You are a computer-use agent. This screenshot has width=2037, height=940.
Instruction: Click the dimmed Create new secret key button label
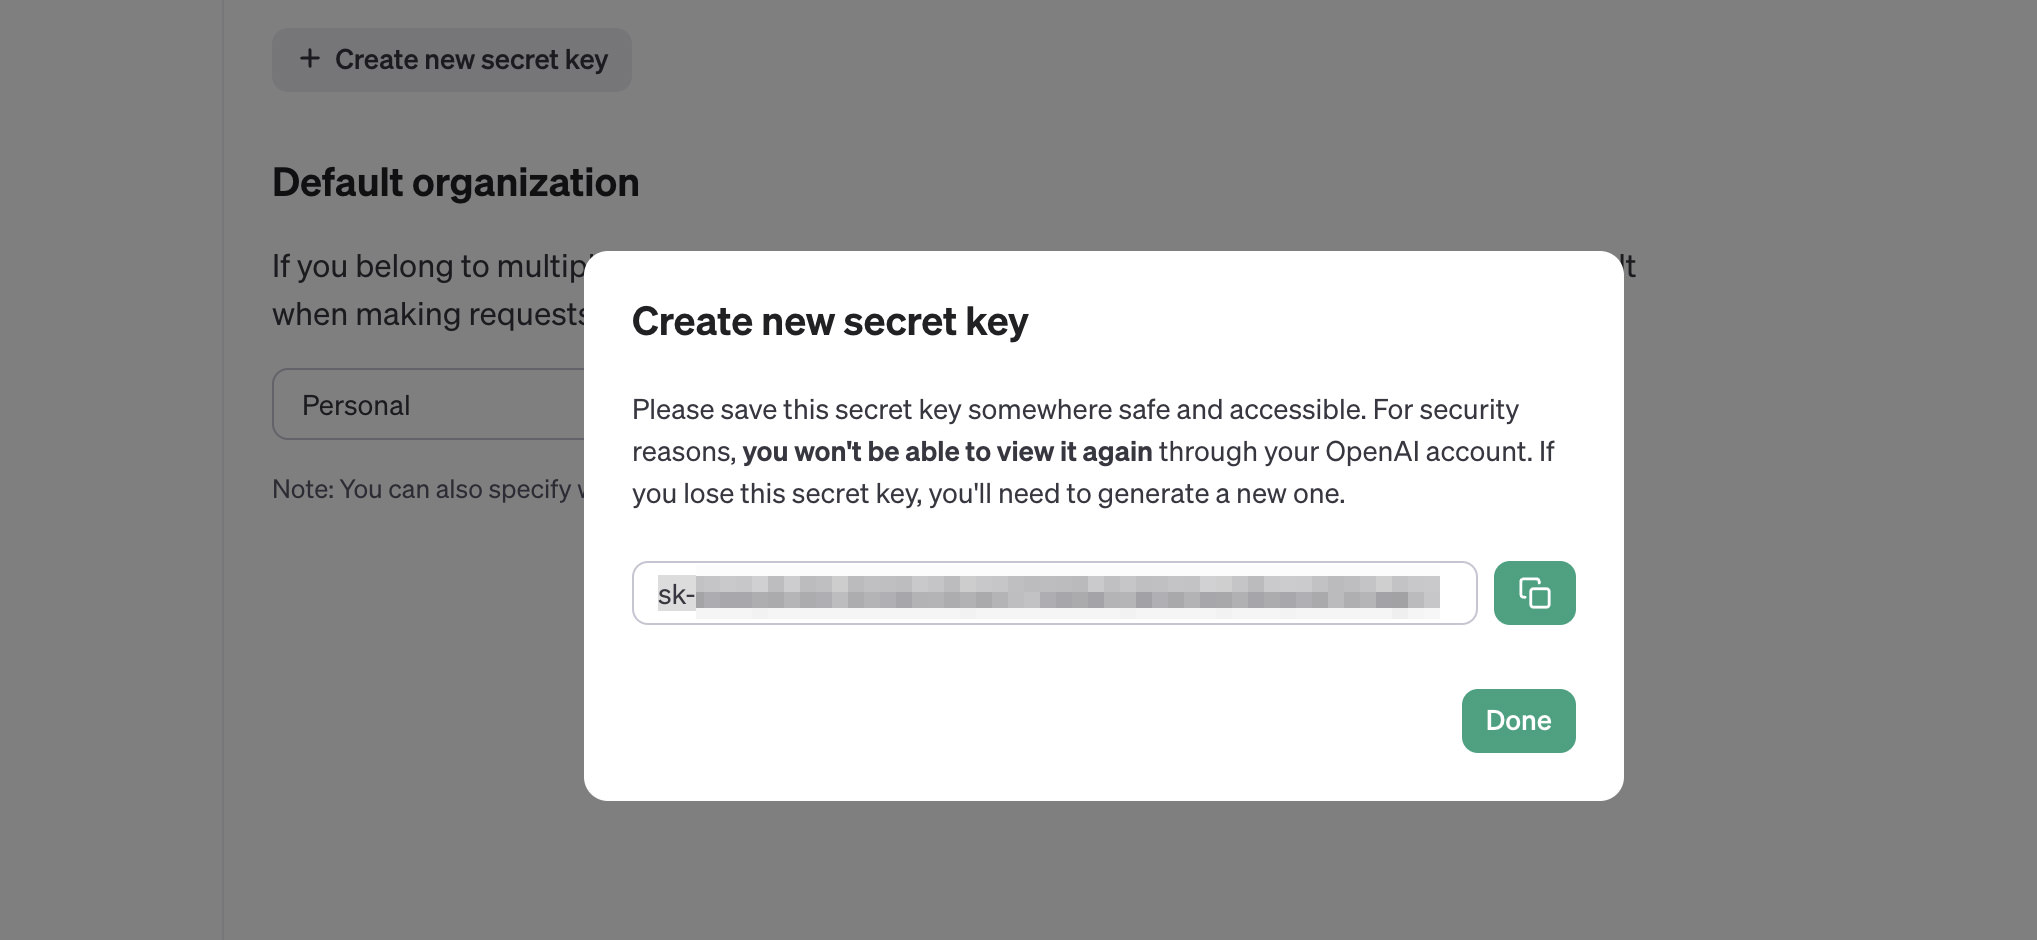(471, 60)
